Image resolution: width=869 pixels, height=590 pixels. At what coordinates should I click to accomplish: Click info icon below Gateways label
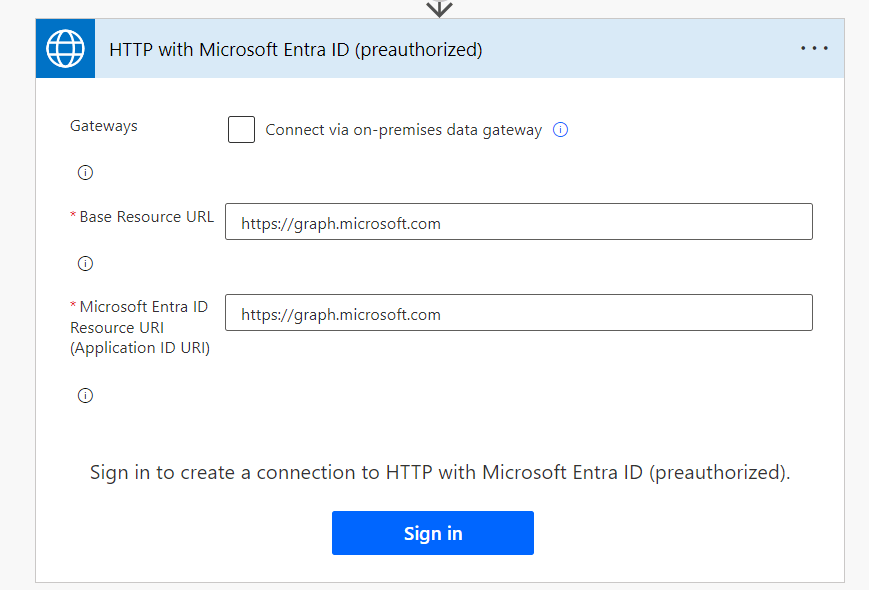click(x=86, y=173)
